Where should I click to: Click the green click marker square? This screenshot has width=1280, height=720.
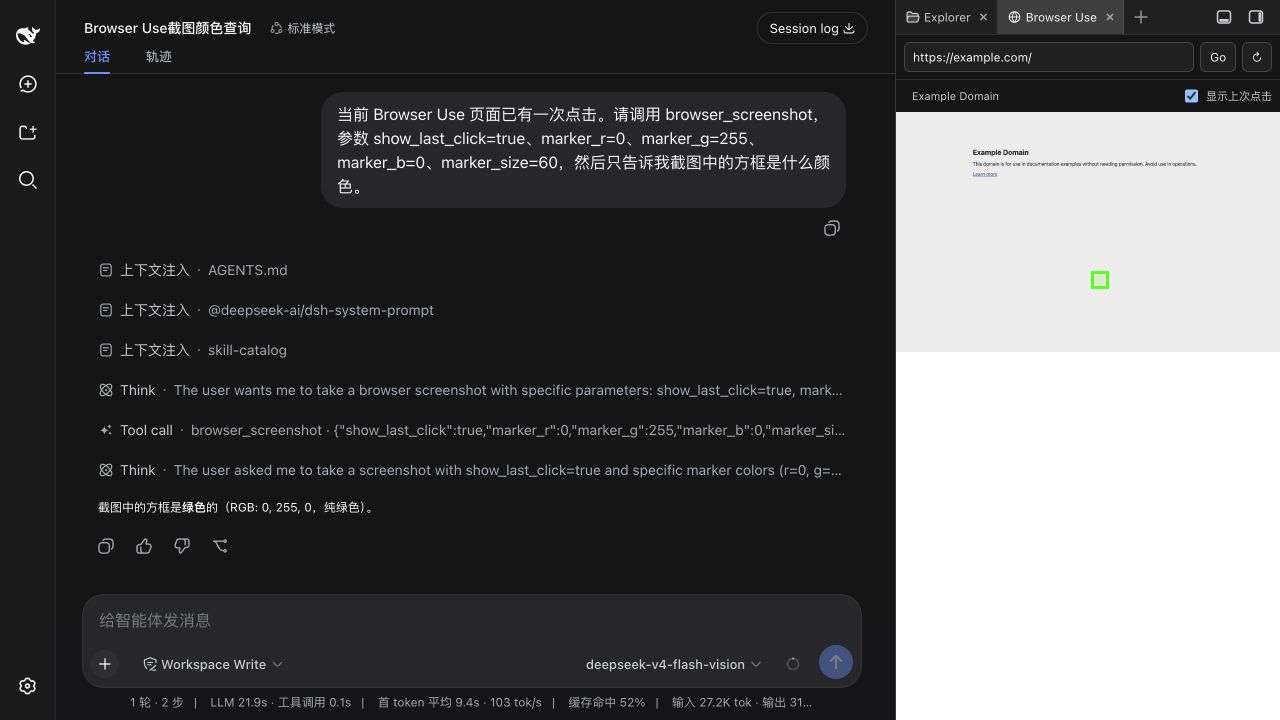[1100, 280]
